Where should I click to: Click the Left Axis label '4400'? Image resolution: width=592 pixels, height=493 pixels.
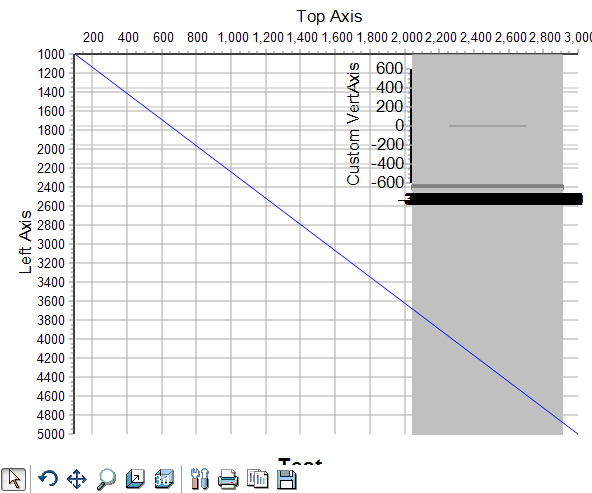pos(51,377)
